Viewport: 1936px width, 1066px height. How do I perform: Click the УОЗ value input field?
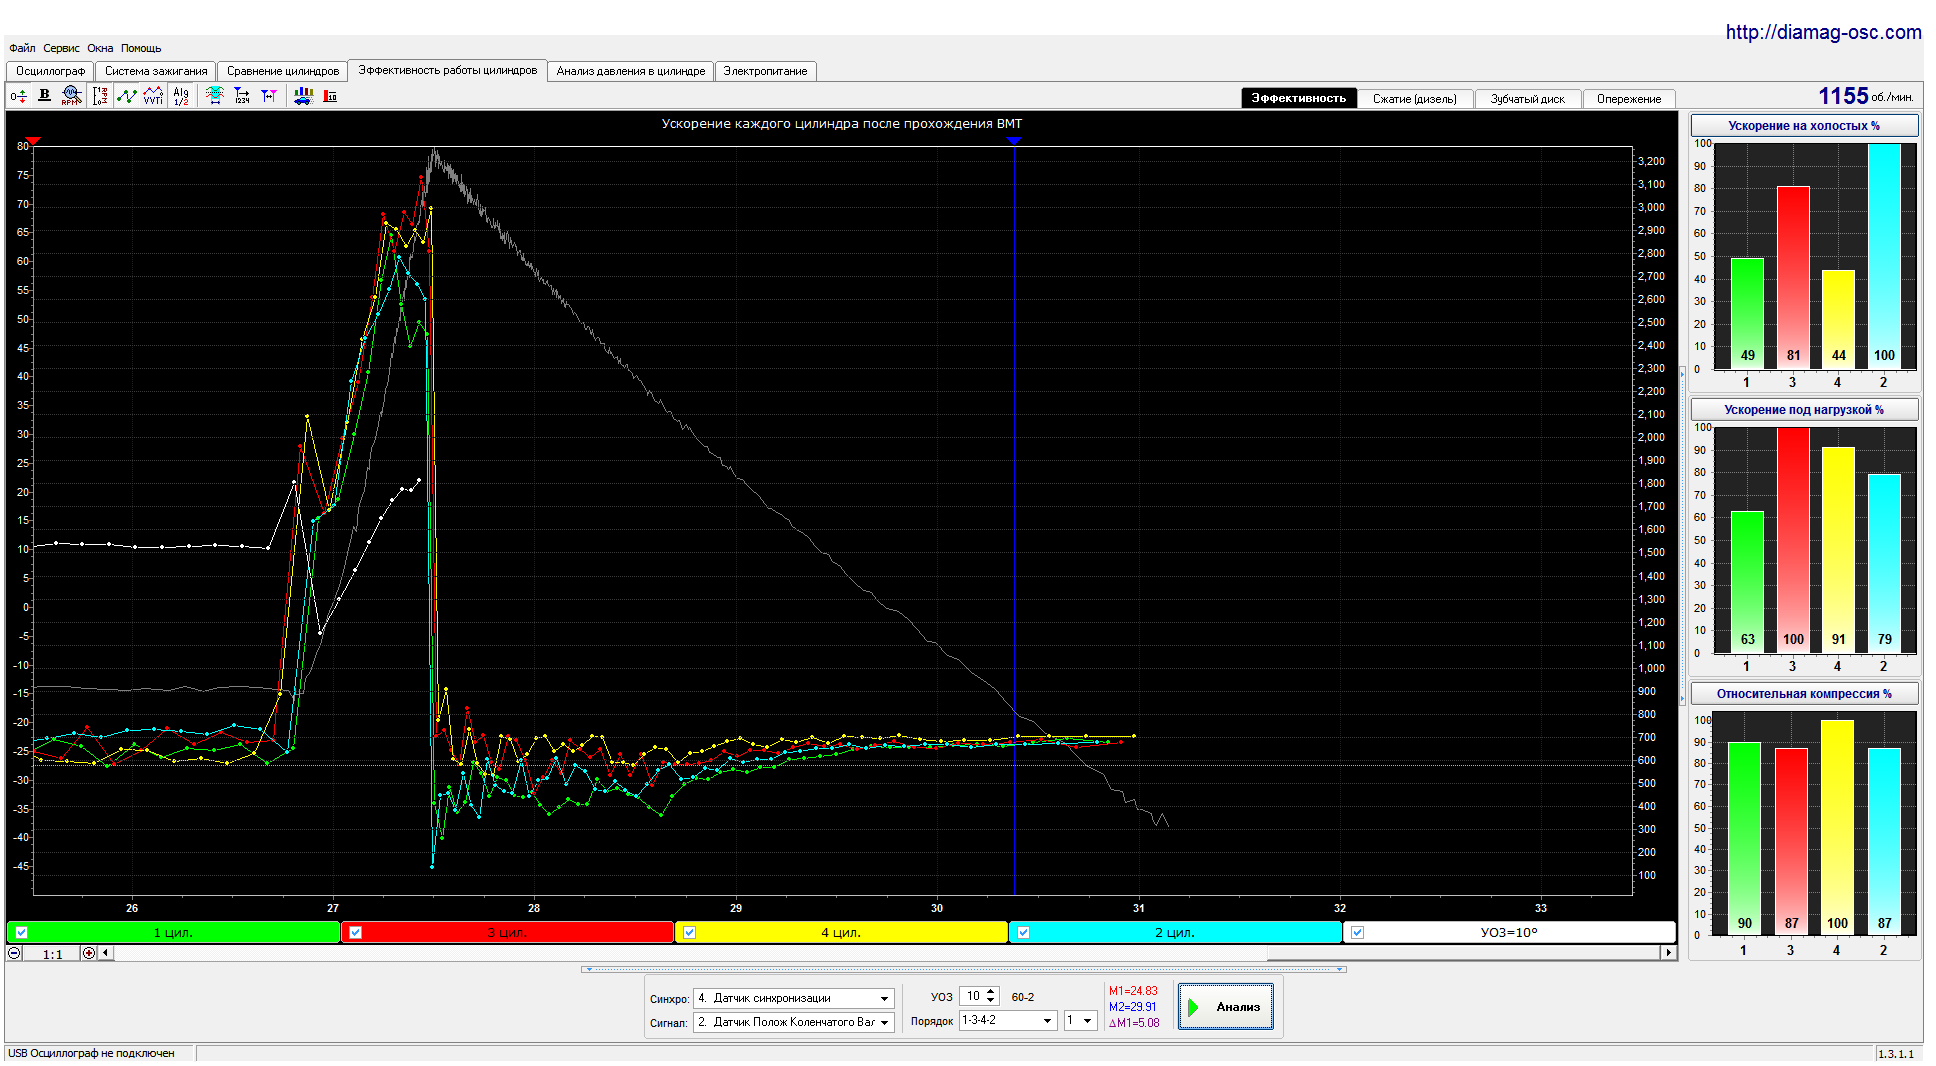click(x=972, y=996)
